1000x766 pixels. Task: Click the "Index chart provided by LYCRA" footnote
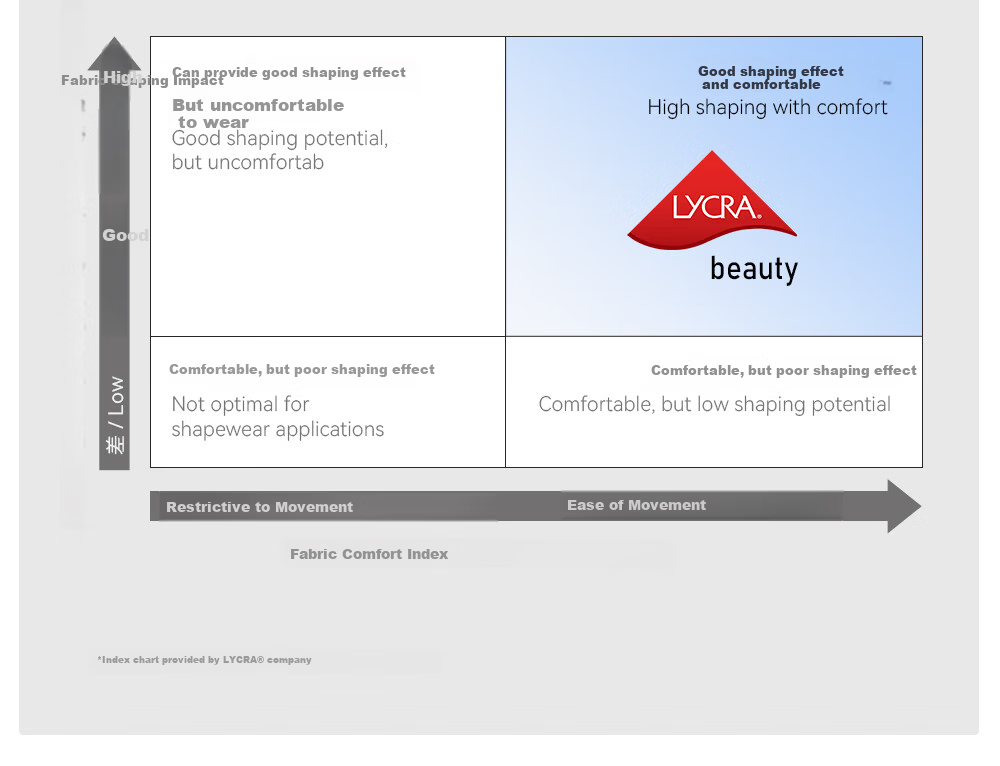click(x=205, y=659)
